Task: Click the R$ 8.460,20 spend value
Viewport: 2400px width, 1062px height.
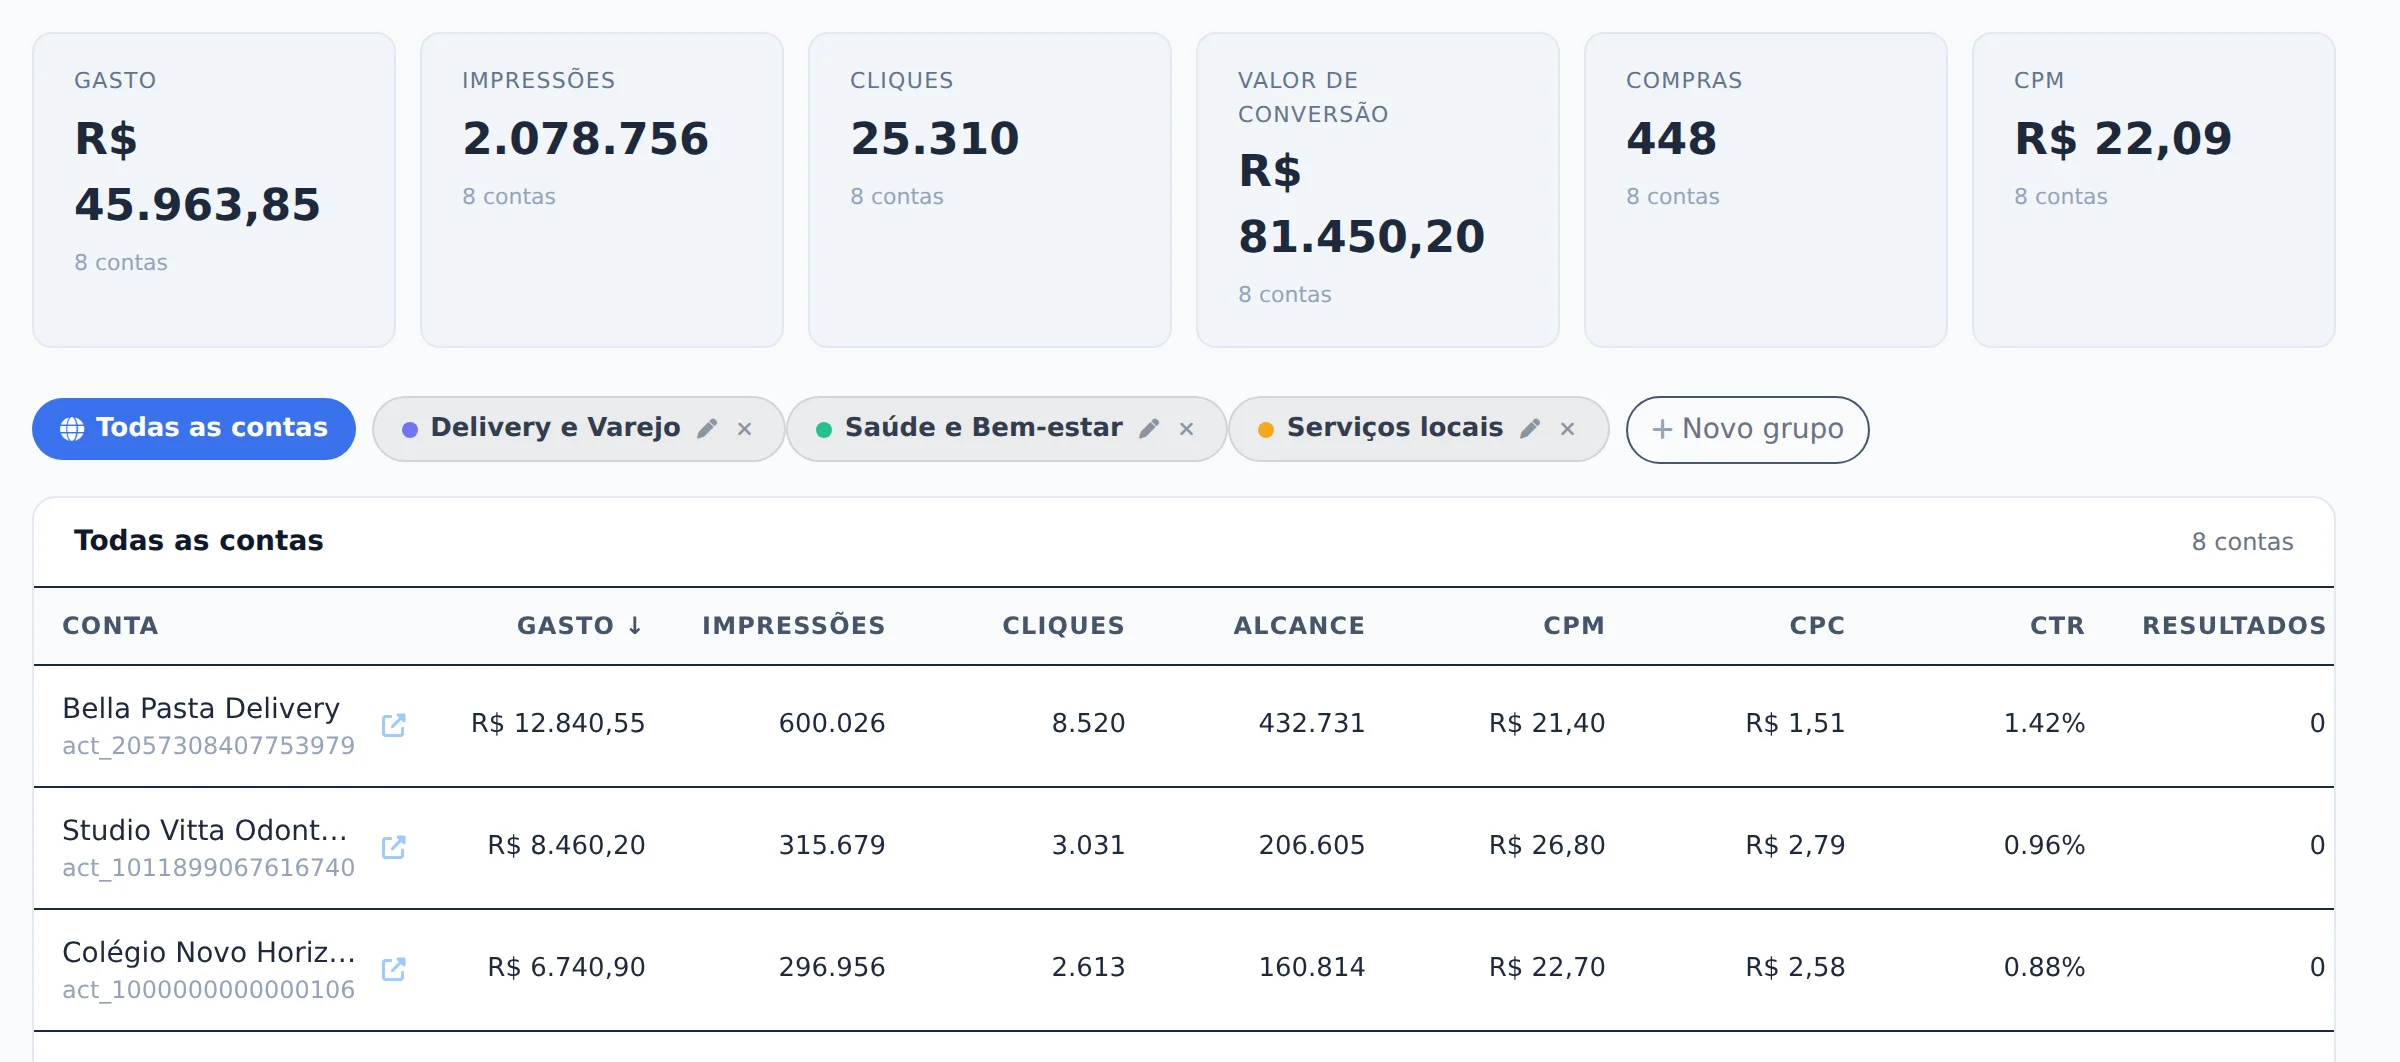Action: tap(566, 845)
